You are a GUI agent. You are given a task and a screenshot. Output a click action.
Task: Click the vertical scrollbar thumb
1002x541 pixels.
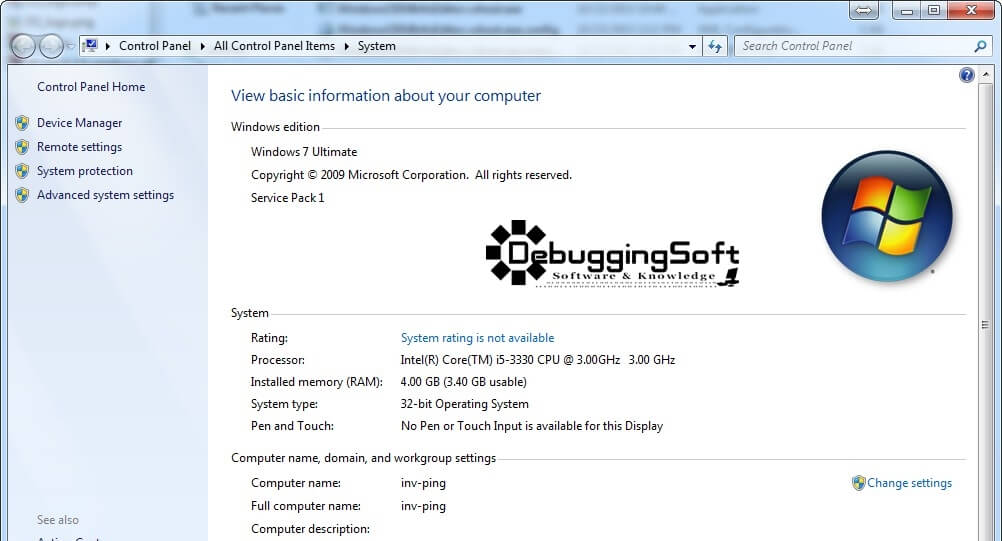coord(985,324)
